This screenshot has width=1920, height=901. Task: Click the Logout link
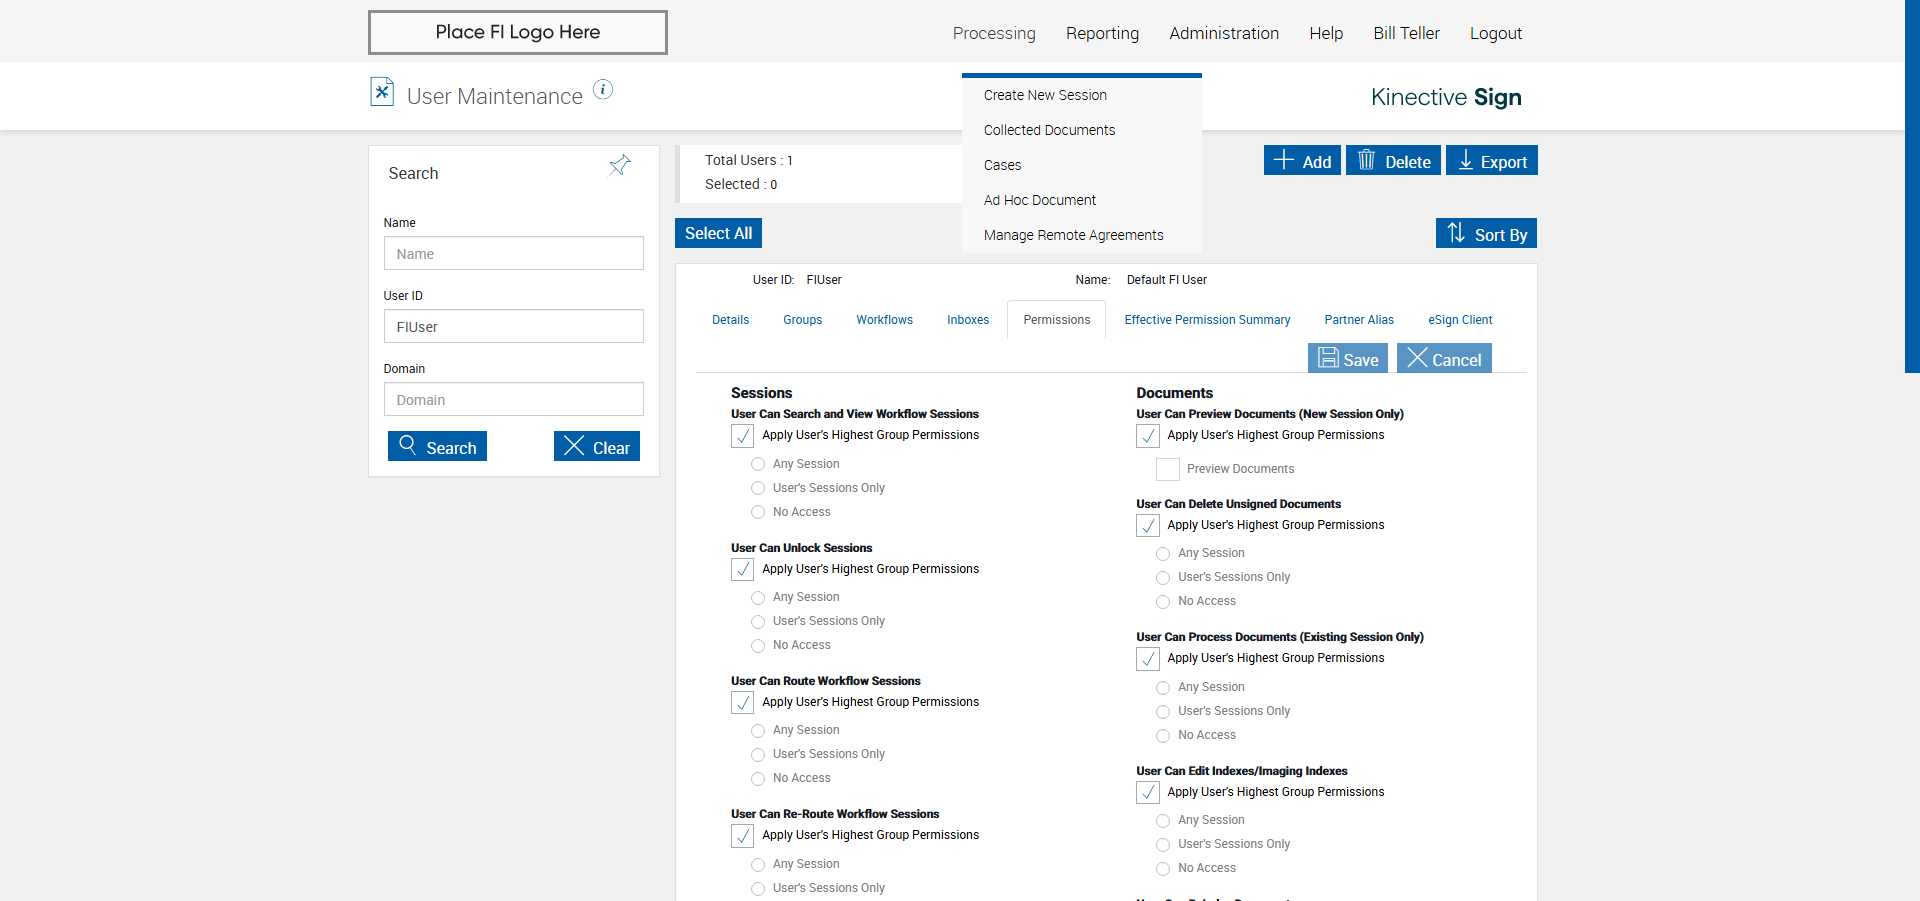click(1495, 33)
